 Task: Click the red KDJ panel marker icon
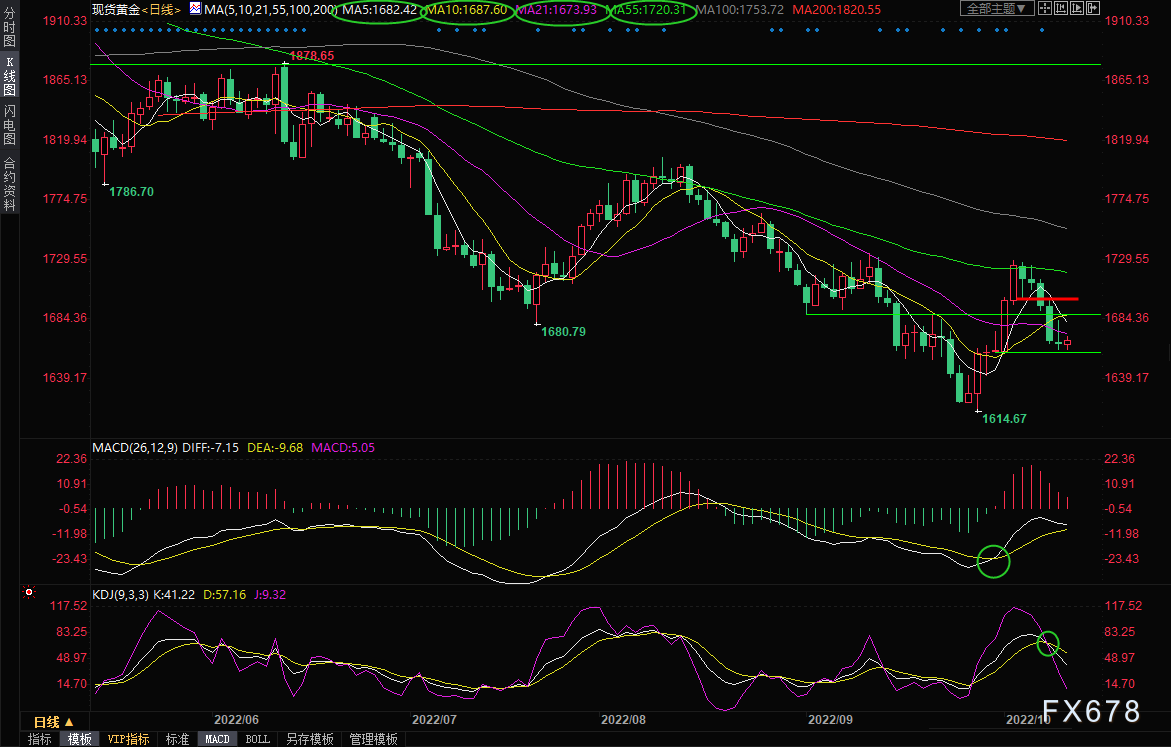29,592
